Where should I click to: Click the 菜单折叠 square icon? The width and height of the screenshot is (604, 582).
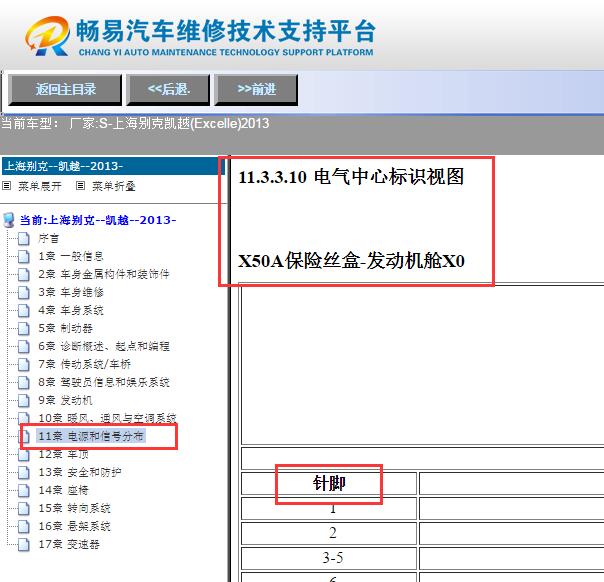click(80, 186)
